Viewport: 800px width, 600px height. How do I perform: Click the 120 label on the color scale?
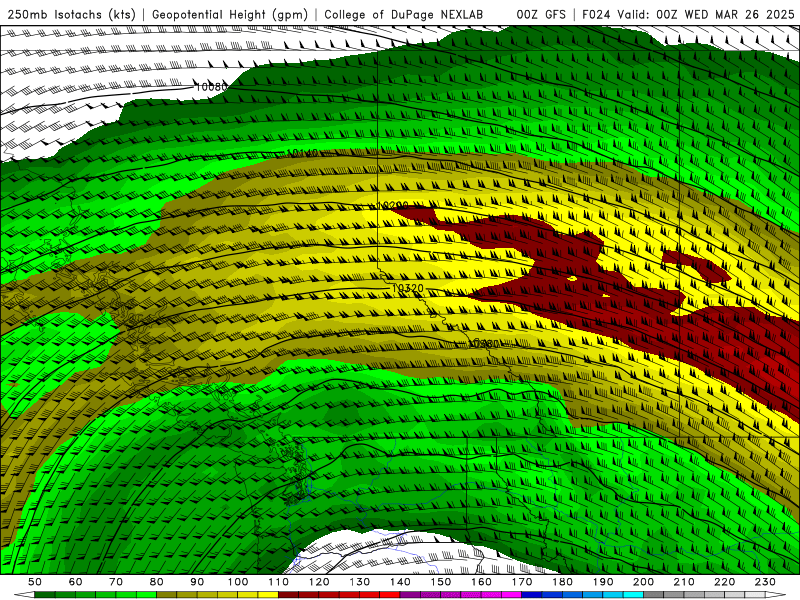tap(319, 582)
